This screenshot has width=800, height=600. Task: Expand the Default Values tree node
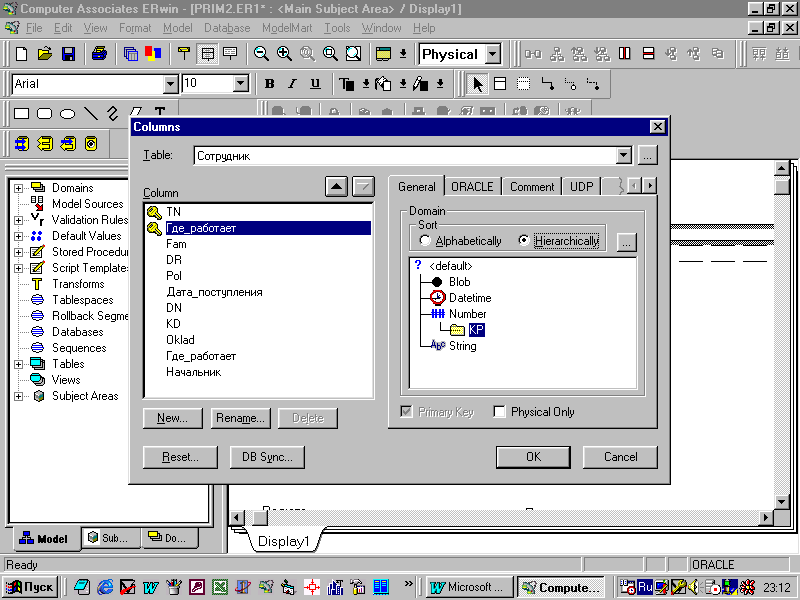18,236
